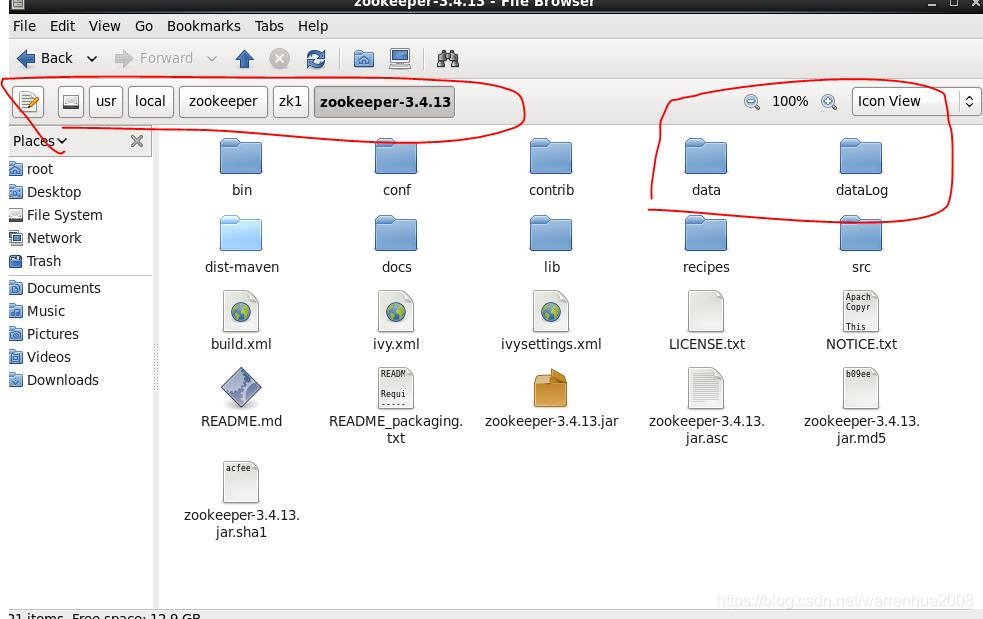Viewport: 983px width, 619px height.
Task: Navigate to the usr path button
Action: [x=106, y=101]
